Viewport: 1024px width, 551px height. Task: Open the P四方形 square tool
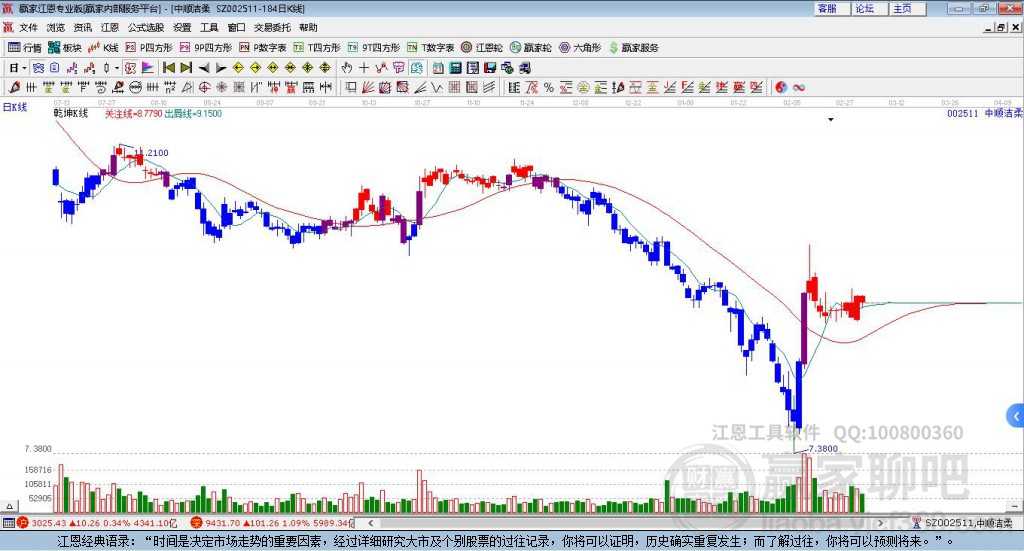tap(149, 47)
